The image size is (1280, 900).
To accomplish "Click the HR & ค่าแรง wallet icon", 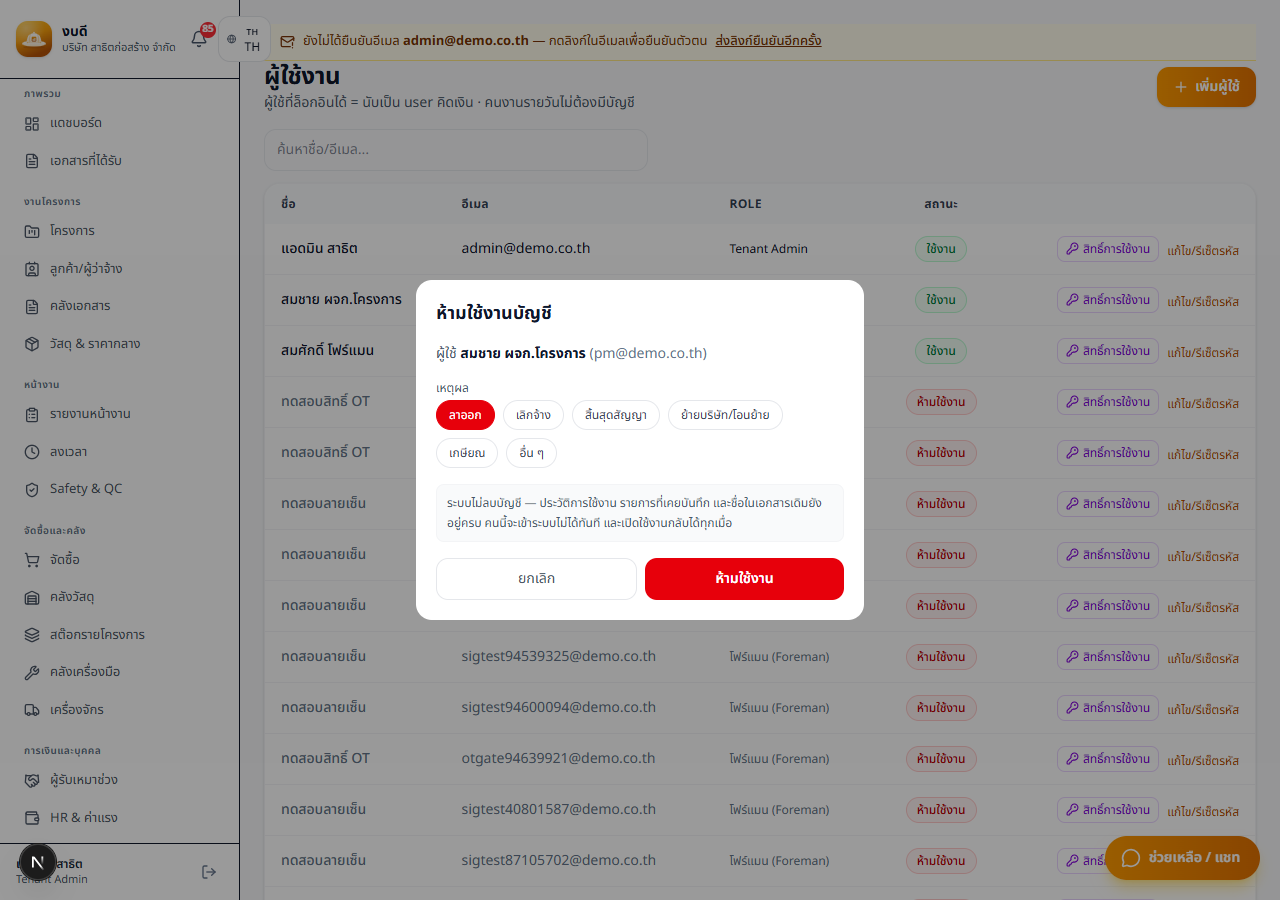I will (x=32, y=818).
